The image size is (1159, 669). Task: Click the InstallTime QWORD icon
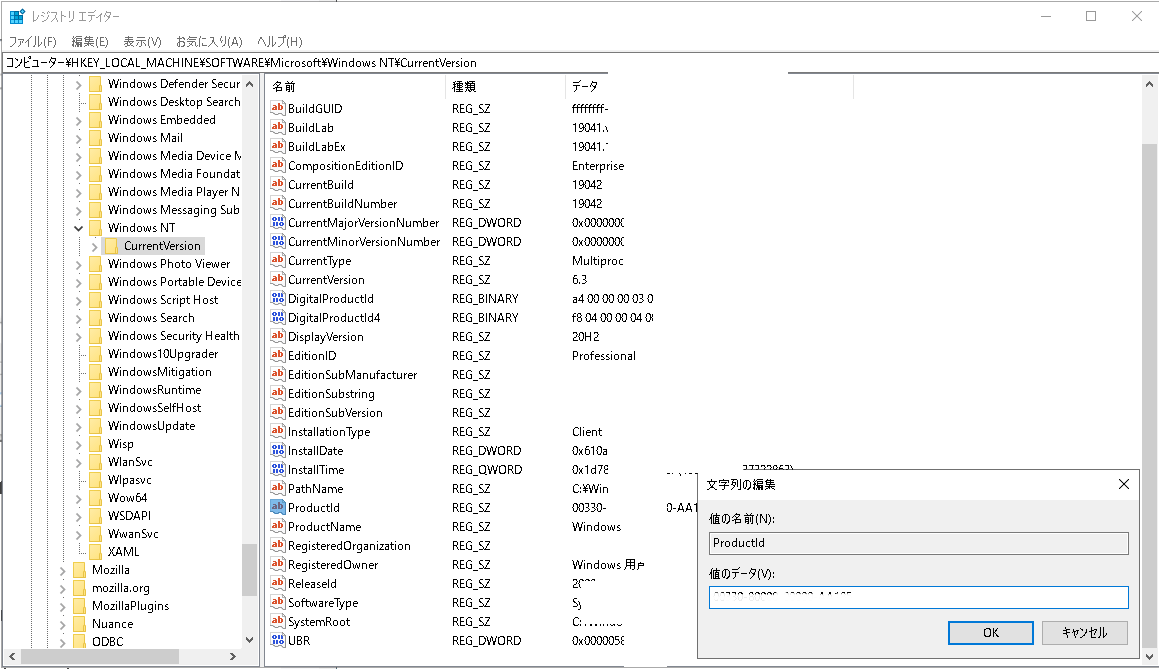(x=277, y=469)
